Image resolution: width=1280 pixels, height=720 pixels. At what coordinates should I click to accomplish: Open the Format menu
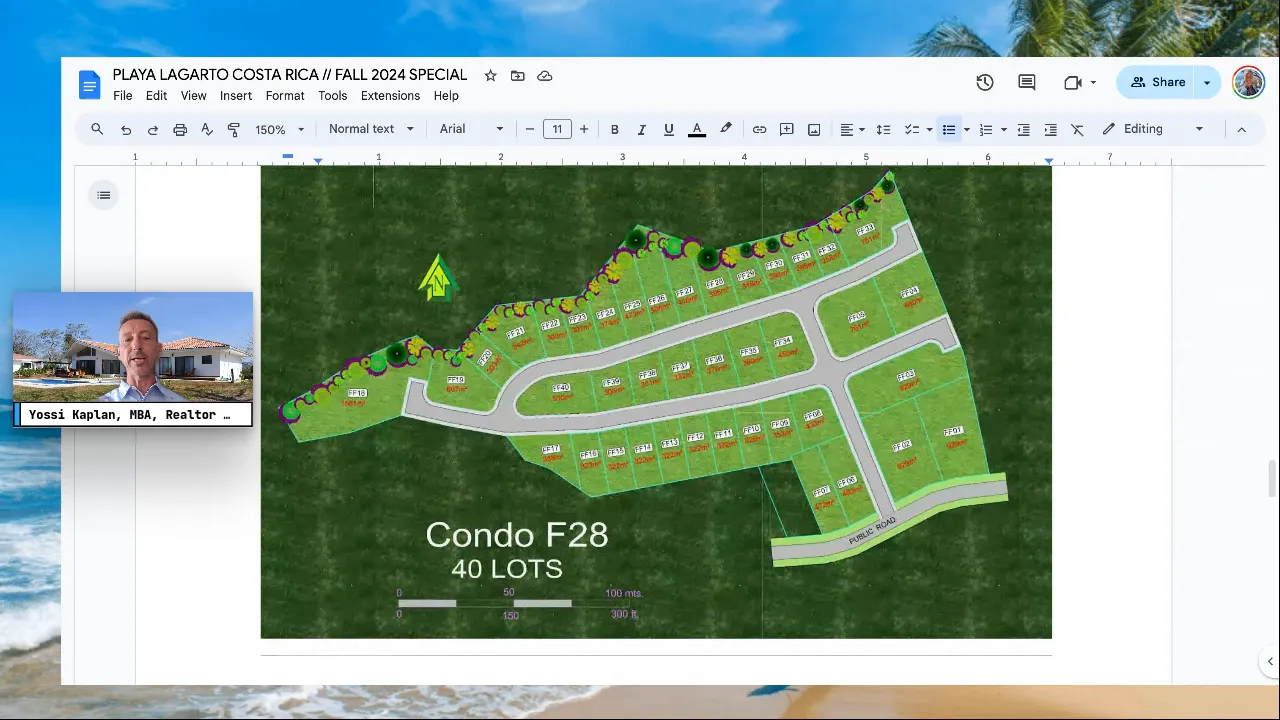[x=285, y=96]
